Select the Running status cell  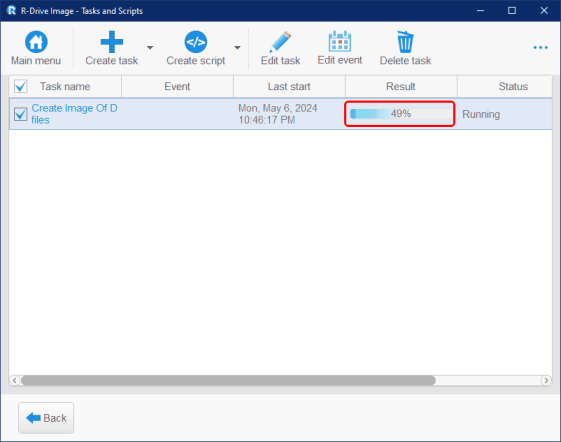[x=481, y=114]
